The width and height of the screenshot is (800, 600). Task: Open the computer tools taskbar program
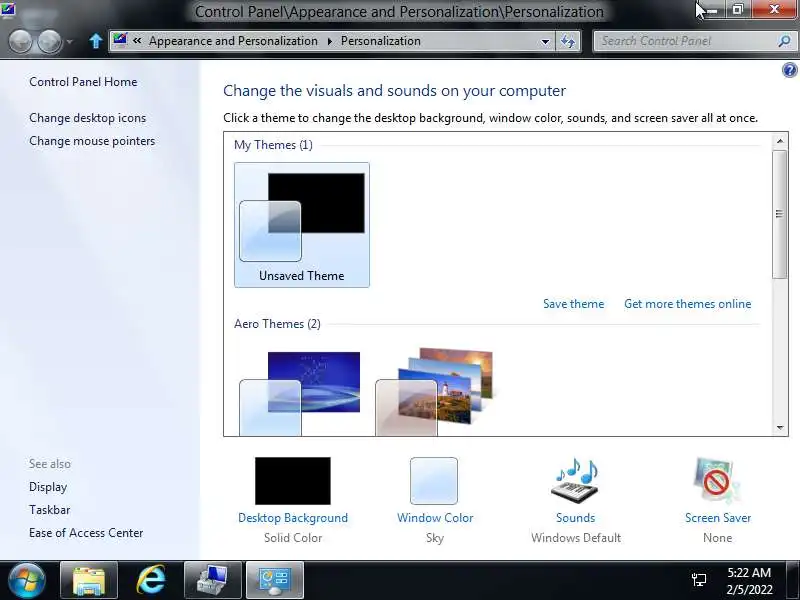click(x=212, y=581)
